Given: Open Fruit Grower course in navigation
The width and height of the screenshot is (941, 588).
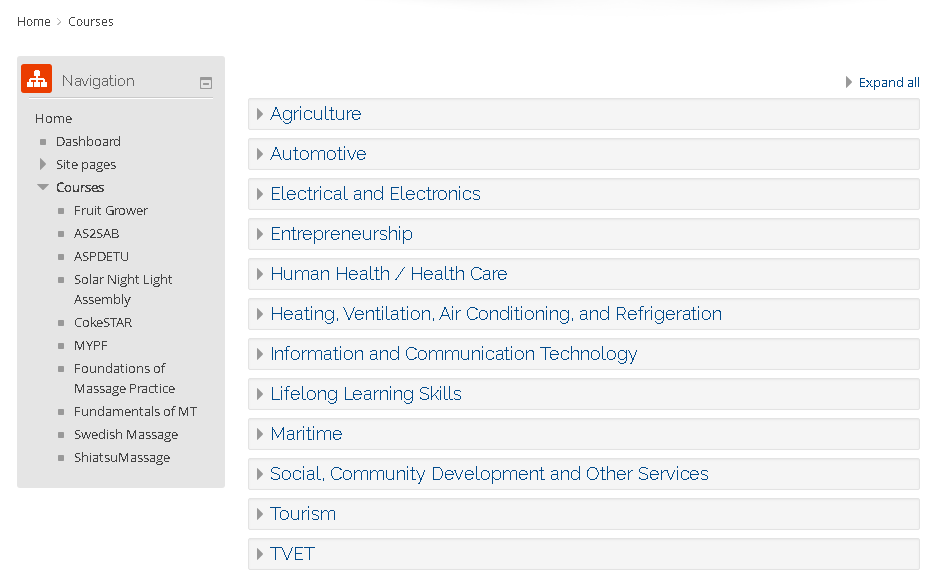Looking at the screenshot, I should click(110, 211).
